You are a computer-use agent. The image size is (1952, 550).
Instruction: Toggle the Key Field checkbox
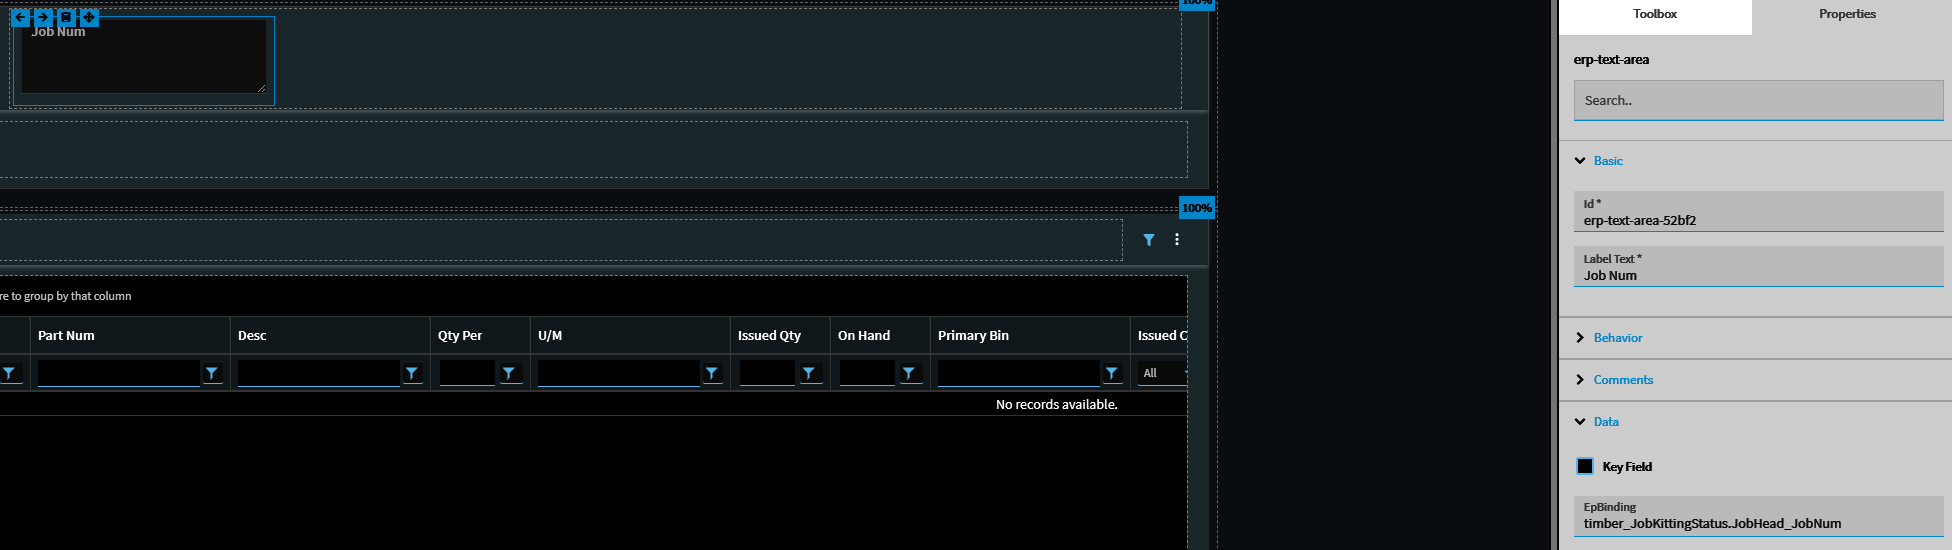coord(1585,466)
